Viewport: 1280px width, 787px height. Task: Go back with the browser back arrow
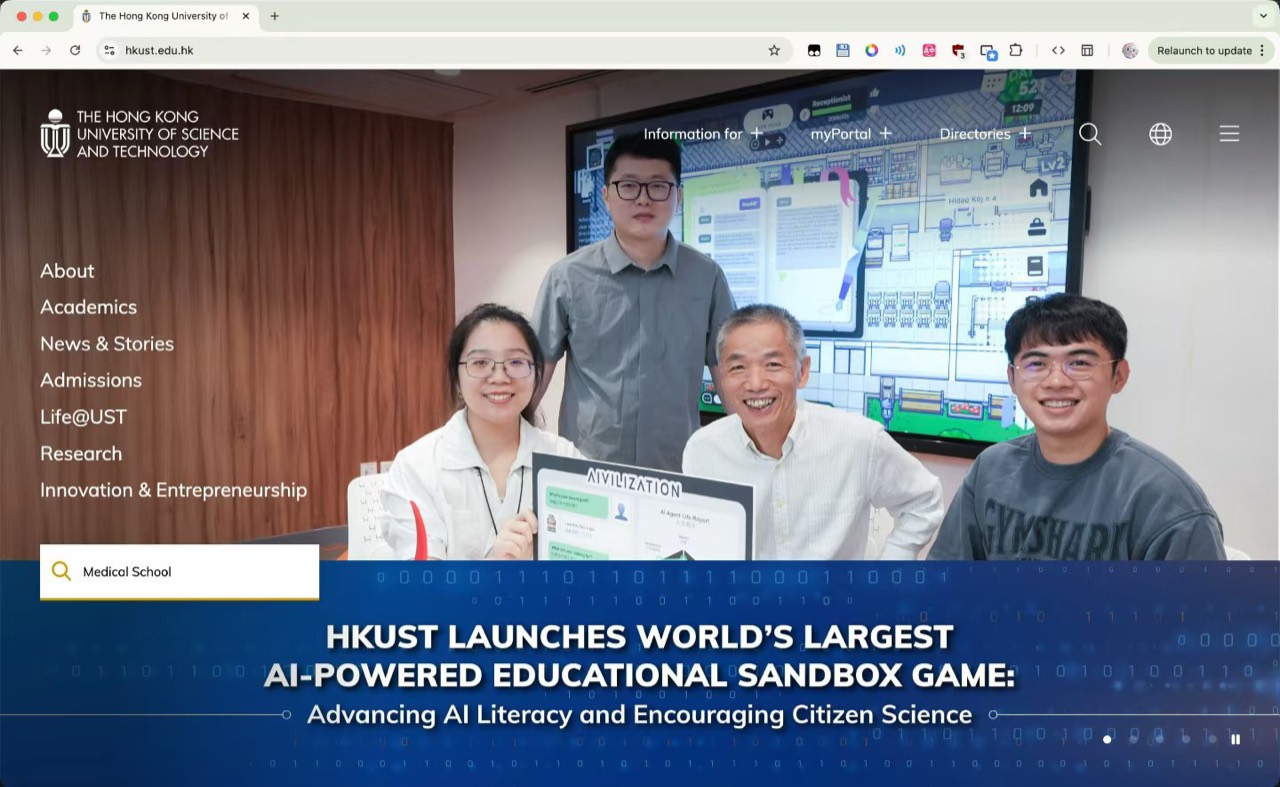(x=17, y=50)
